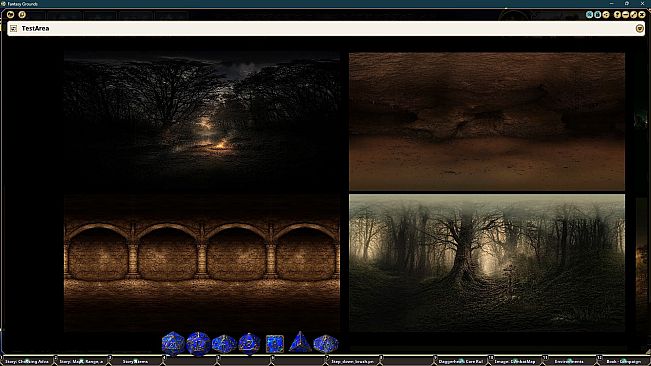Pick the rightmost blue die
Viewport: 651px width, 366px height.
click(326, 344)
